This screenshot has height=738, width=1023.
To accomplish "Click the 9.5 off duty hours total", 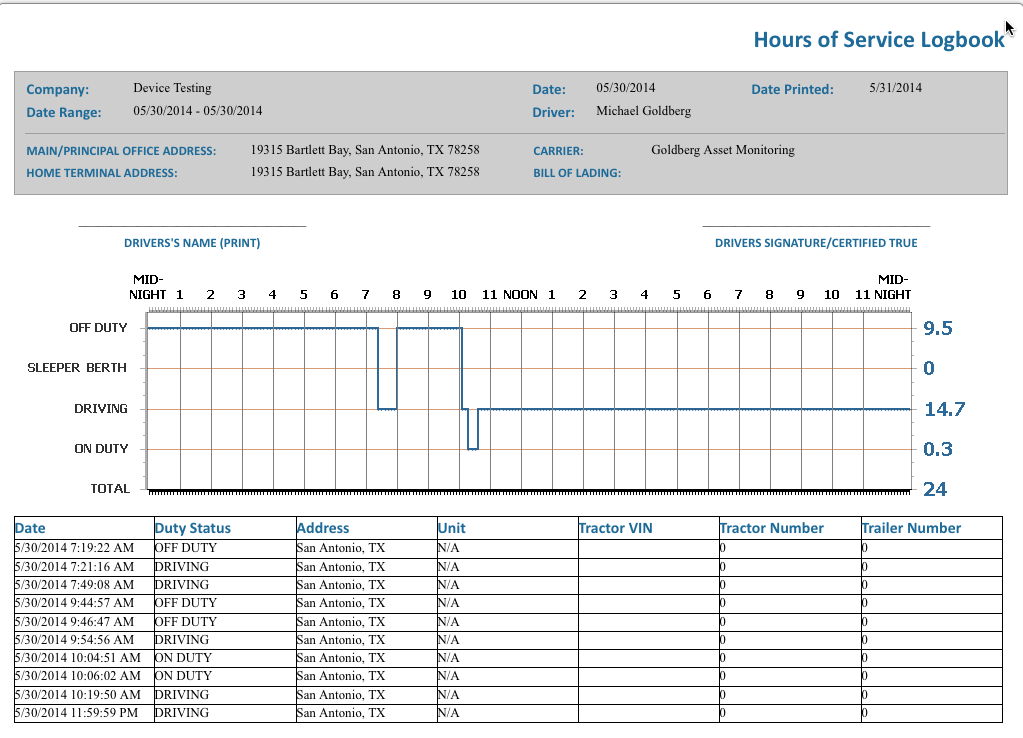I will click(937, 329).
